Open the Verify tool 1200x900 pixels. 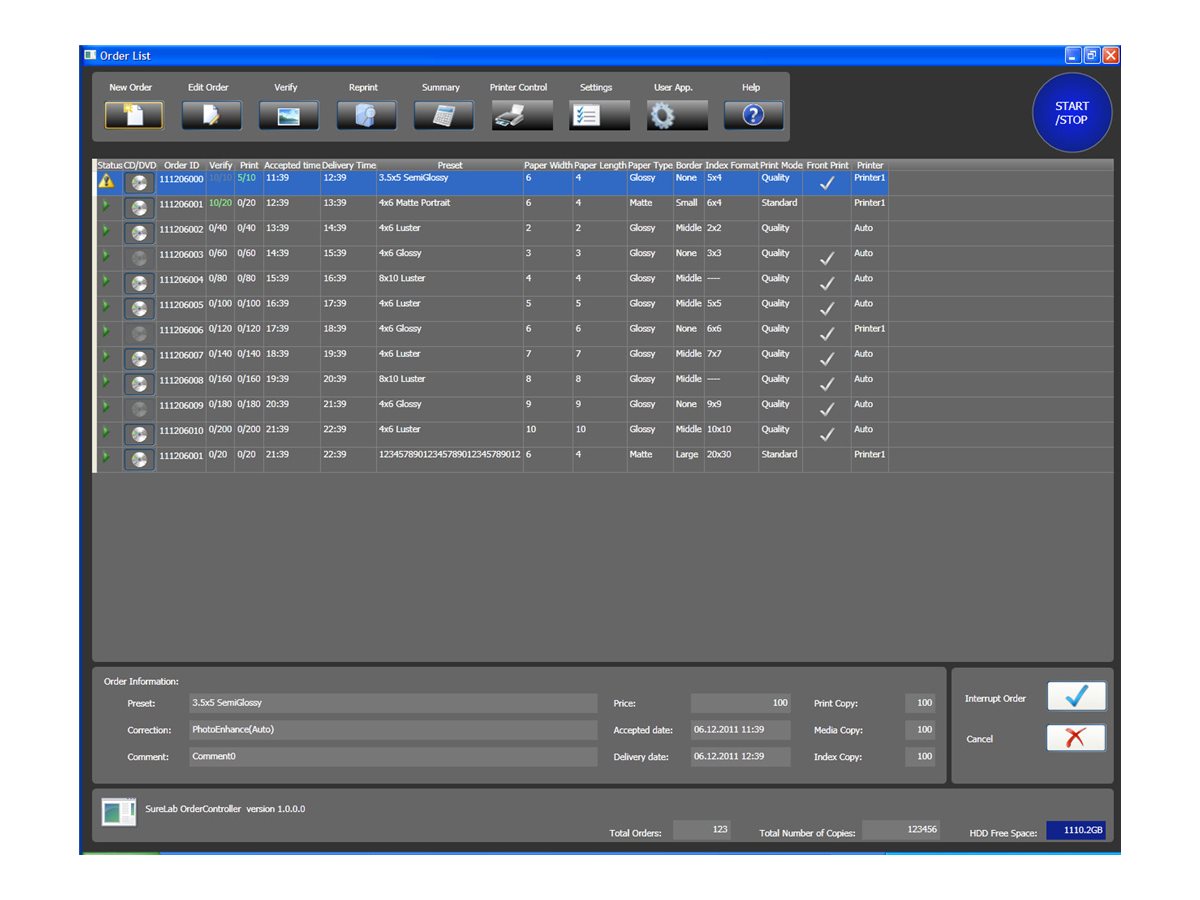(290, 115)
